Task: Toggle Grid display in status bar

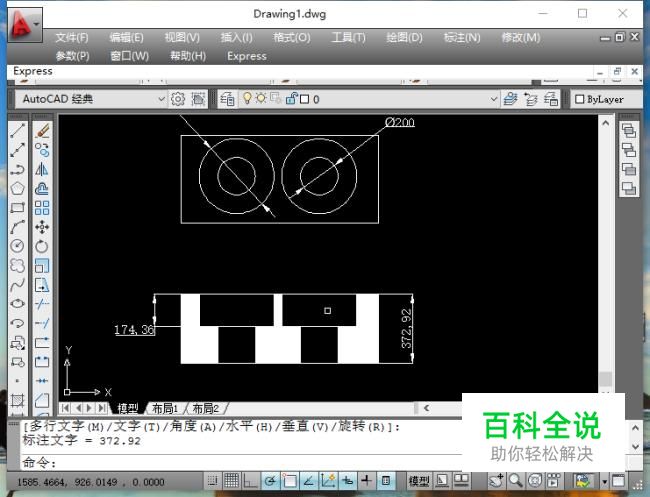Action: point(231,481)
